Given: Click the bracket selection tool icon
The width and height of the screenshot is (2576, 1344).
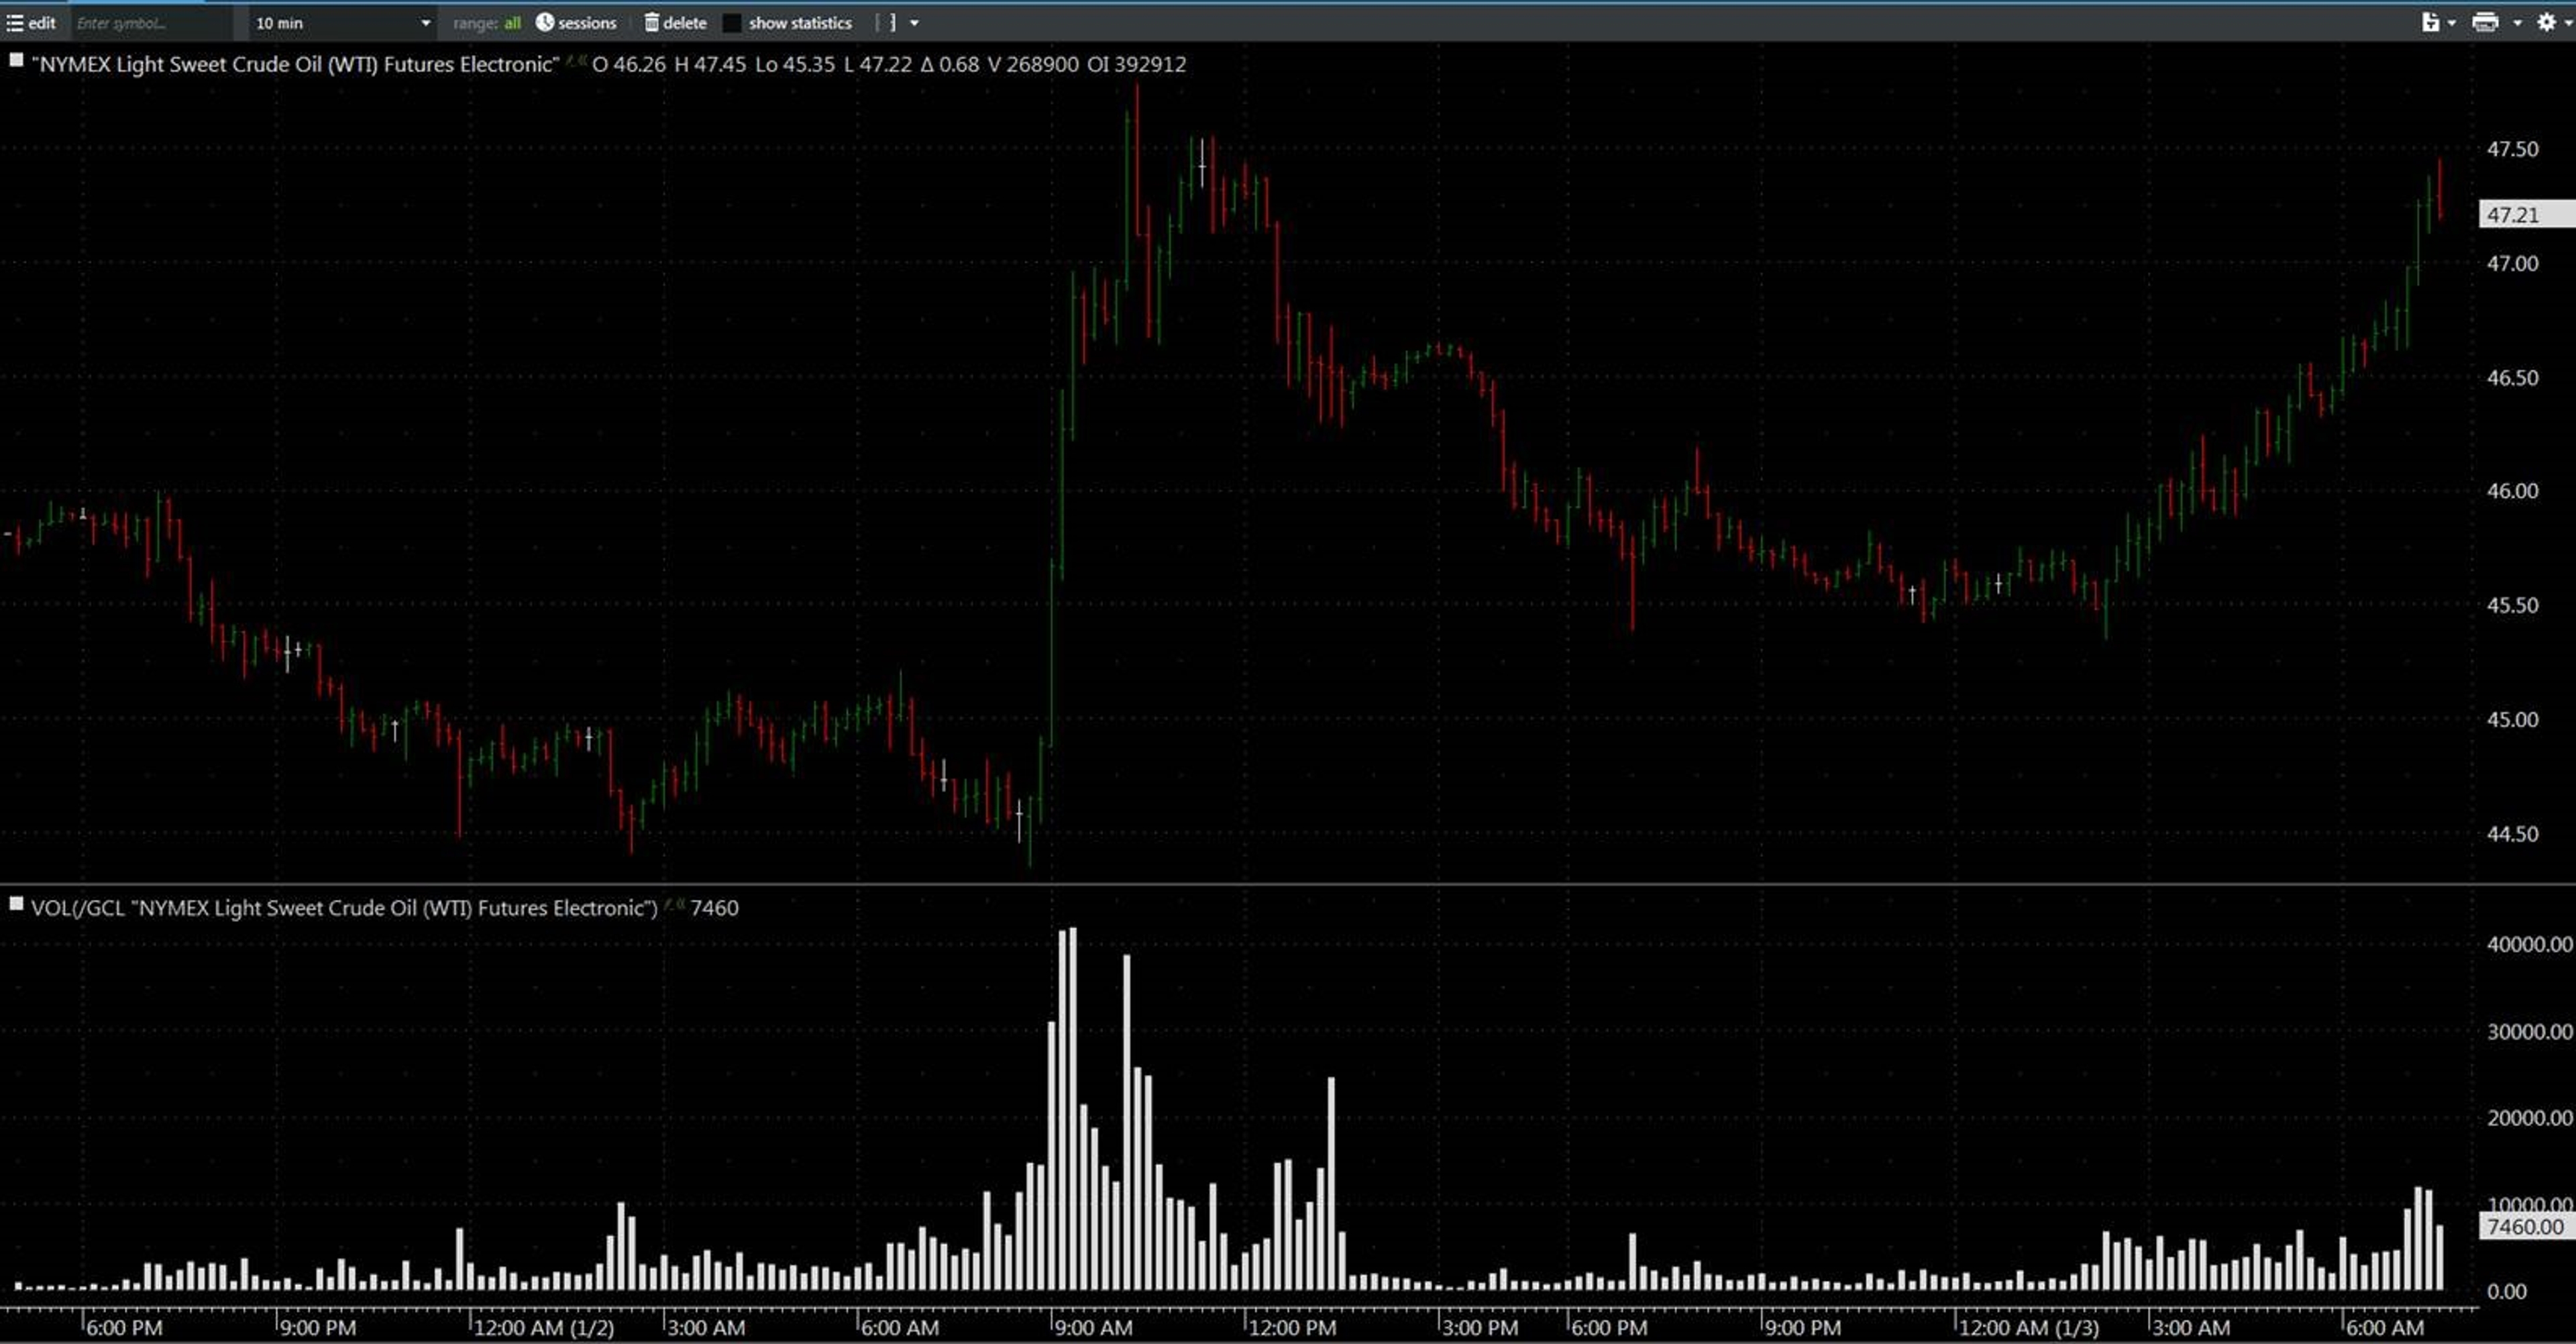Looking at the screenshot, I should (x=885, y=22).
